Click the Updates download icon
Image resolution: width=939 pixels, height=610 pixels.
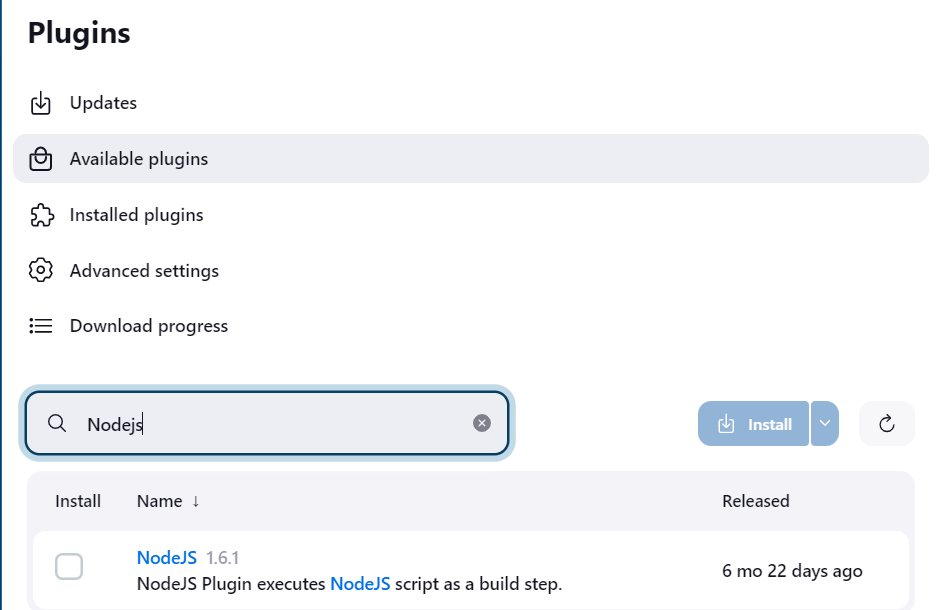coord(40,103)
